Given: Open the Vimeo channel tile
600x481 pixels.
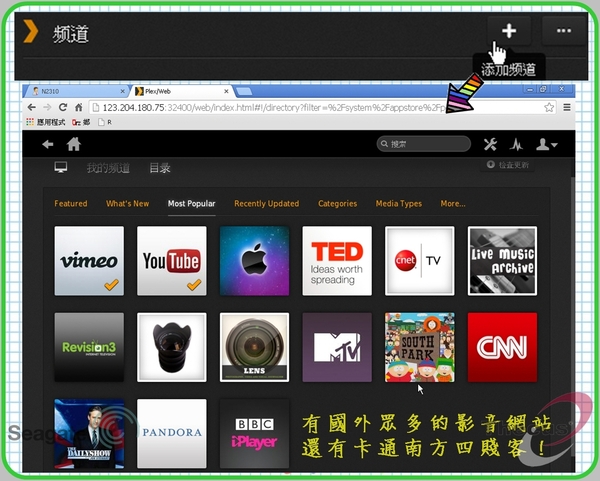Looking at the screenshot, I should point(89,261).
